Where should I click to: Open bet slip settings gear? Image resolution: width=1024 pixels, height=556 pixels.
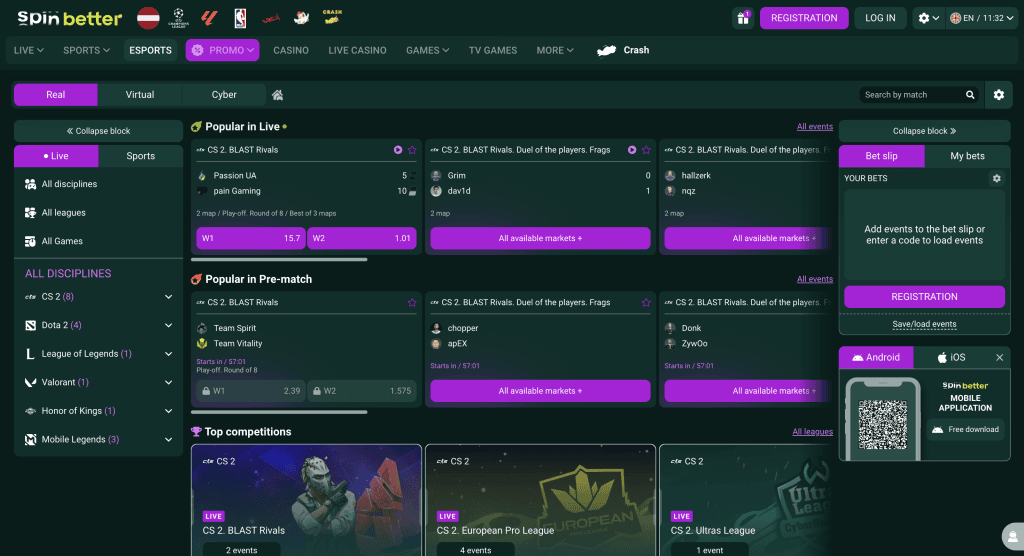tap(996, 178)
